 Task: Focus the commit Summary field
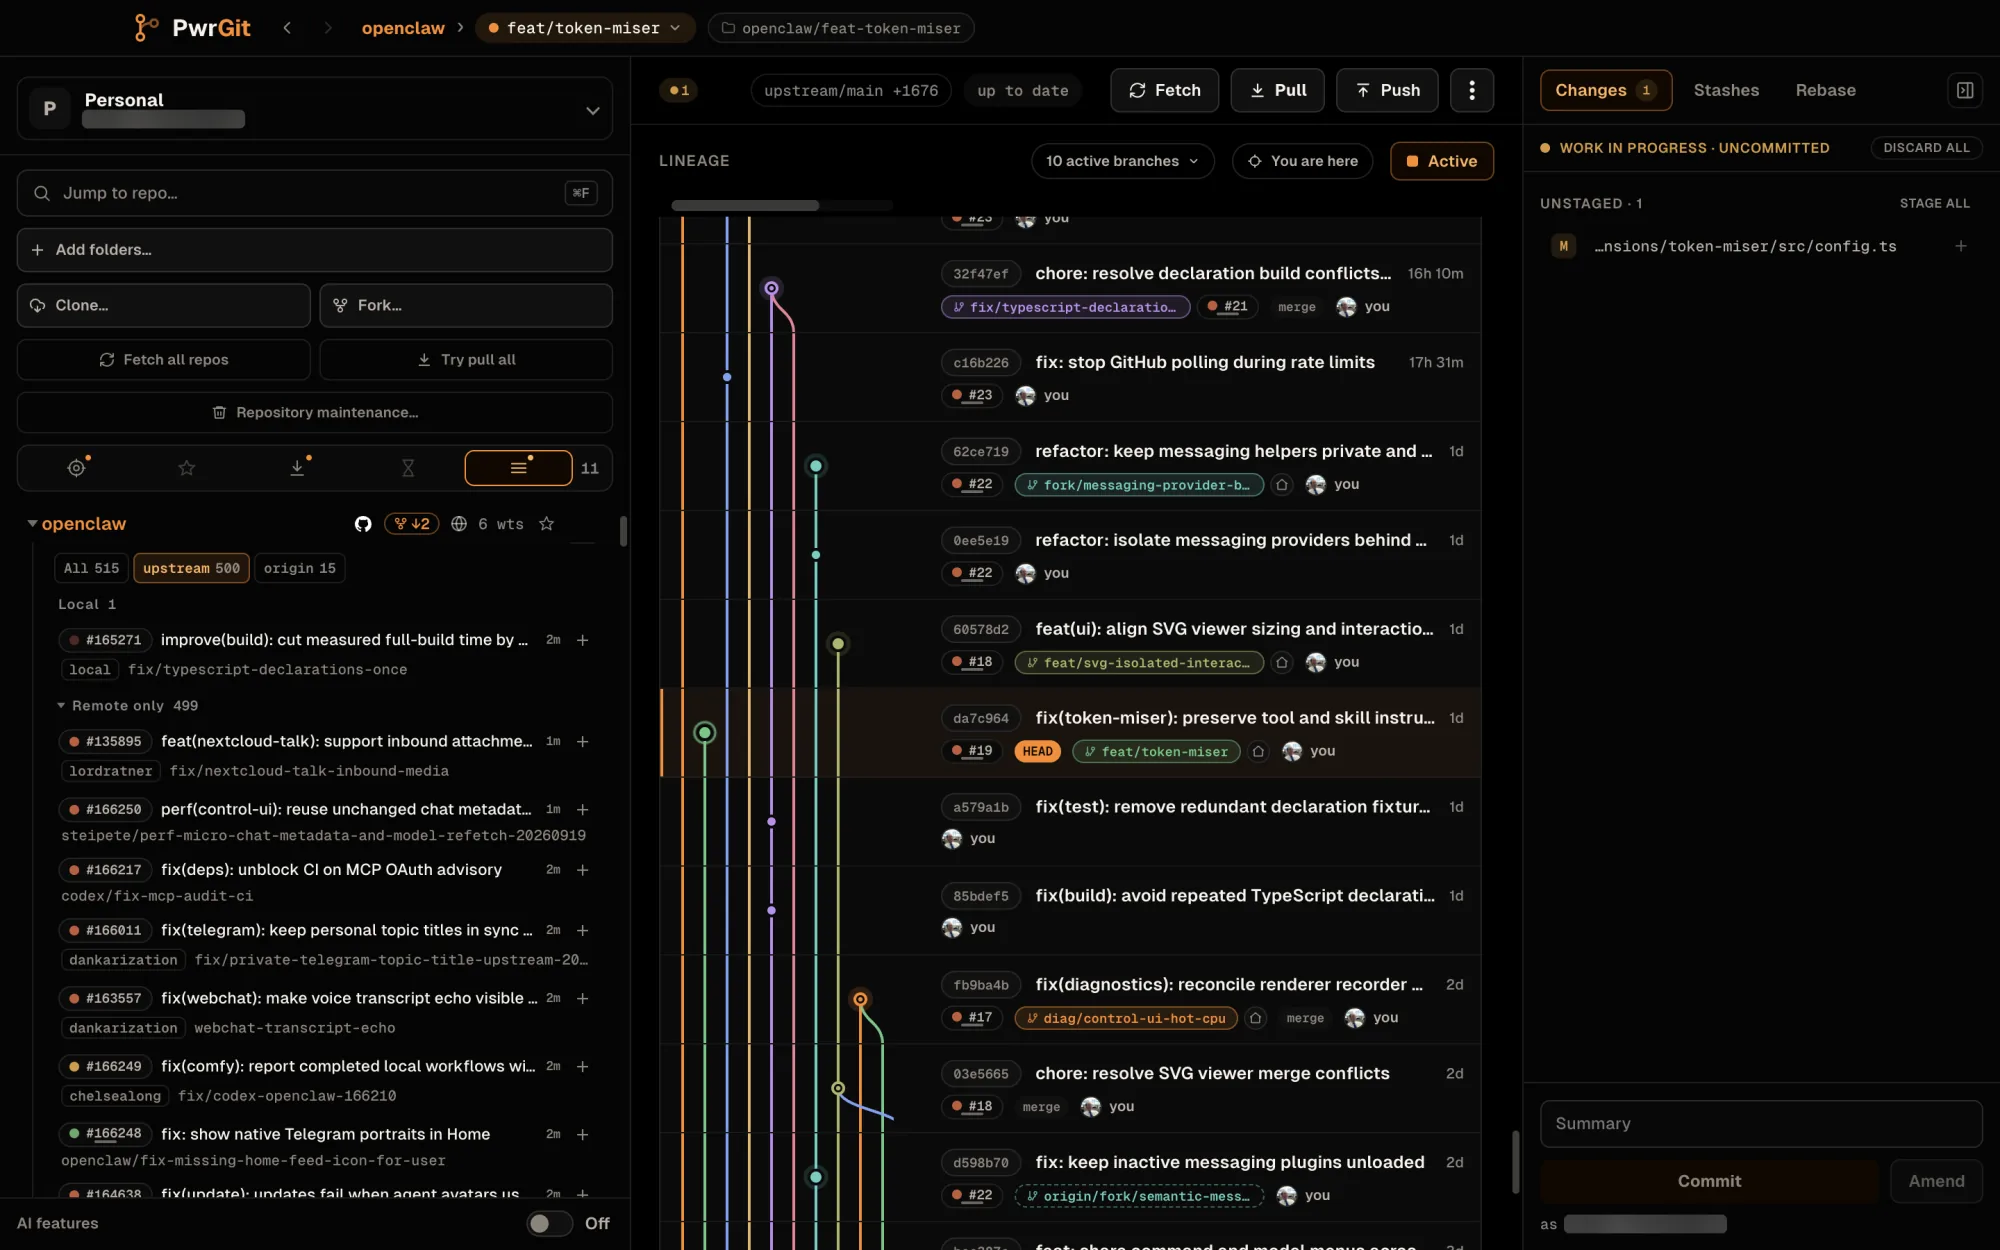click(1761, 1124)
